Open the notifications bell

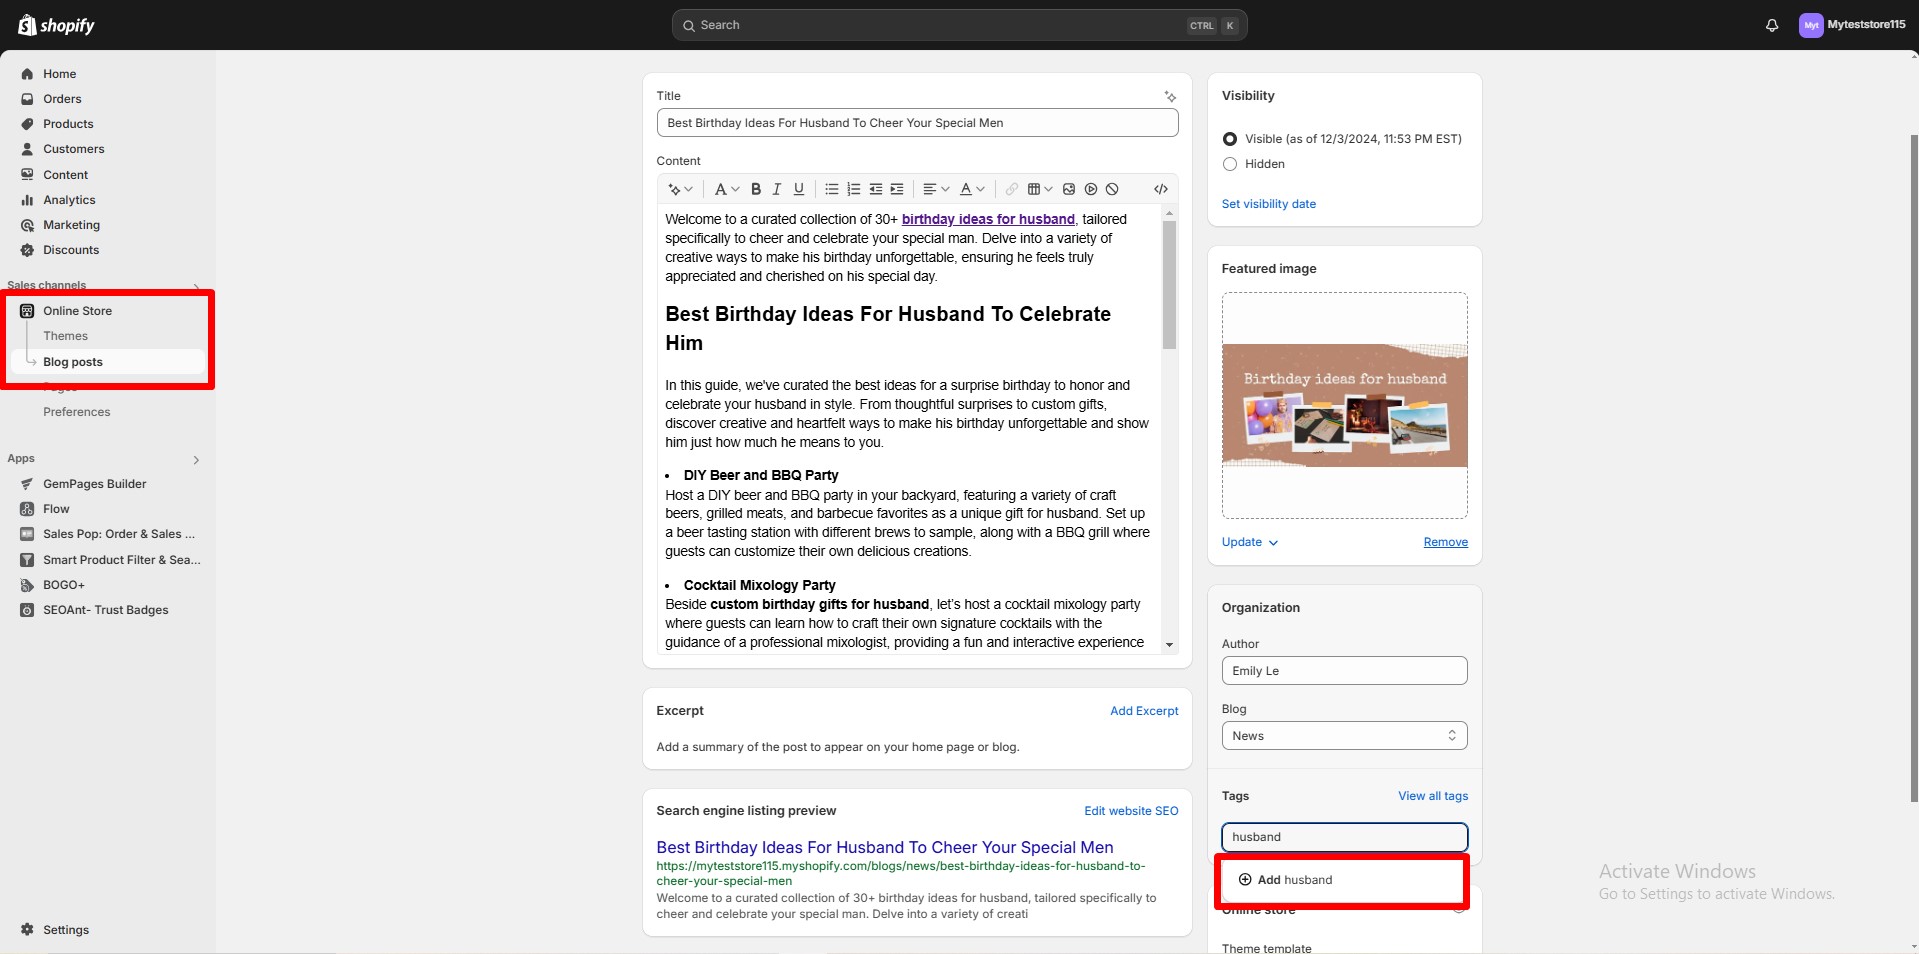pyautogui.click(x=1771, y=25)
